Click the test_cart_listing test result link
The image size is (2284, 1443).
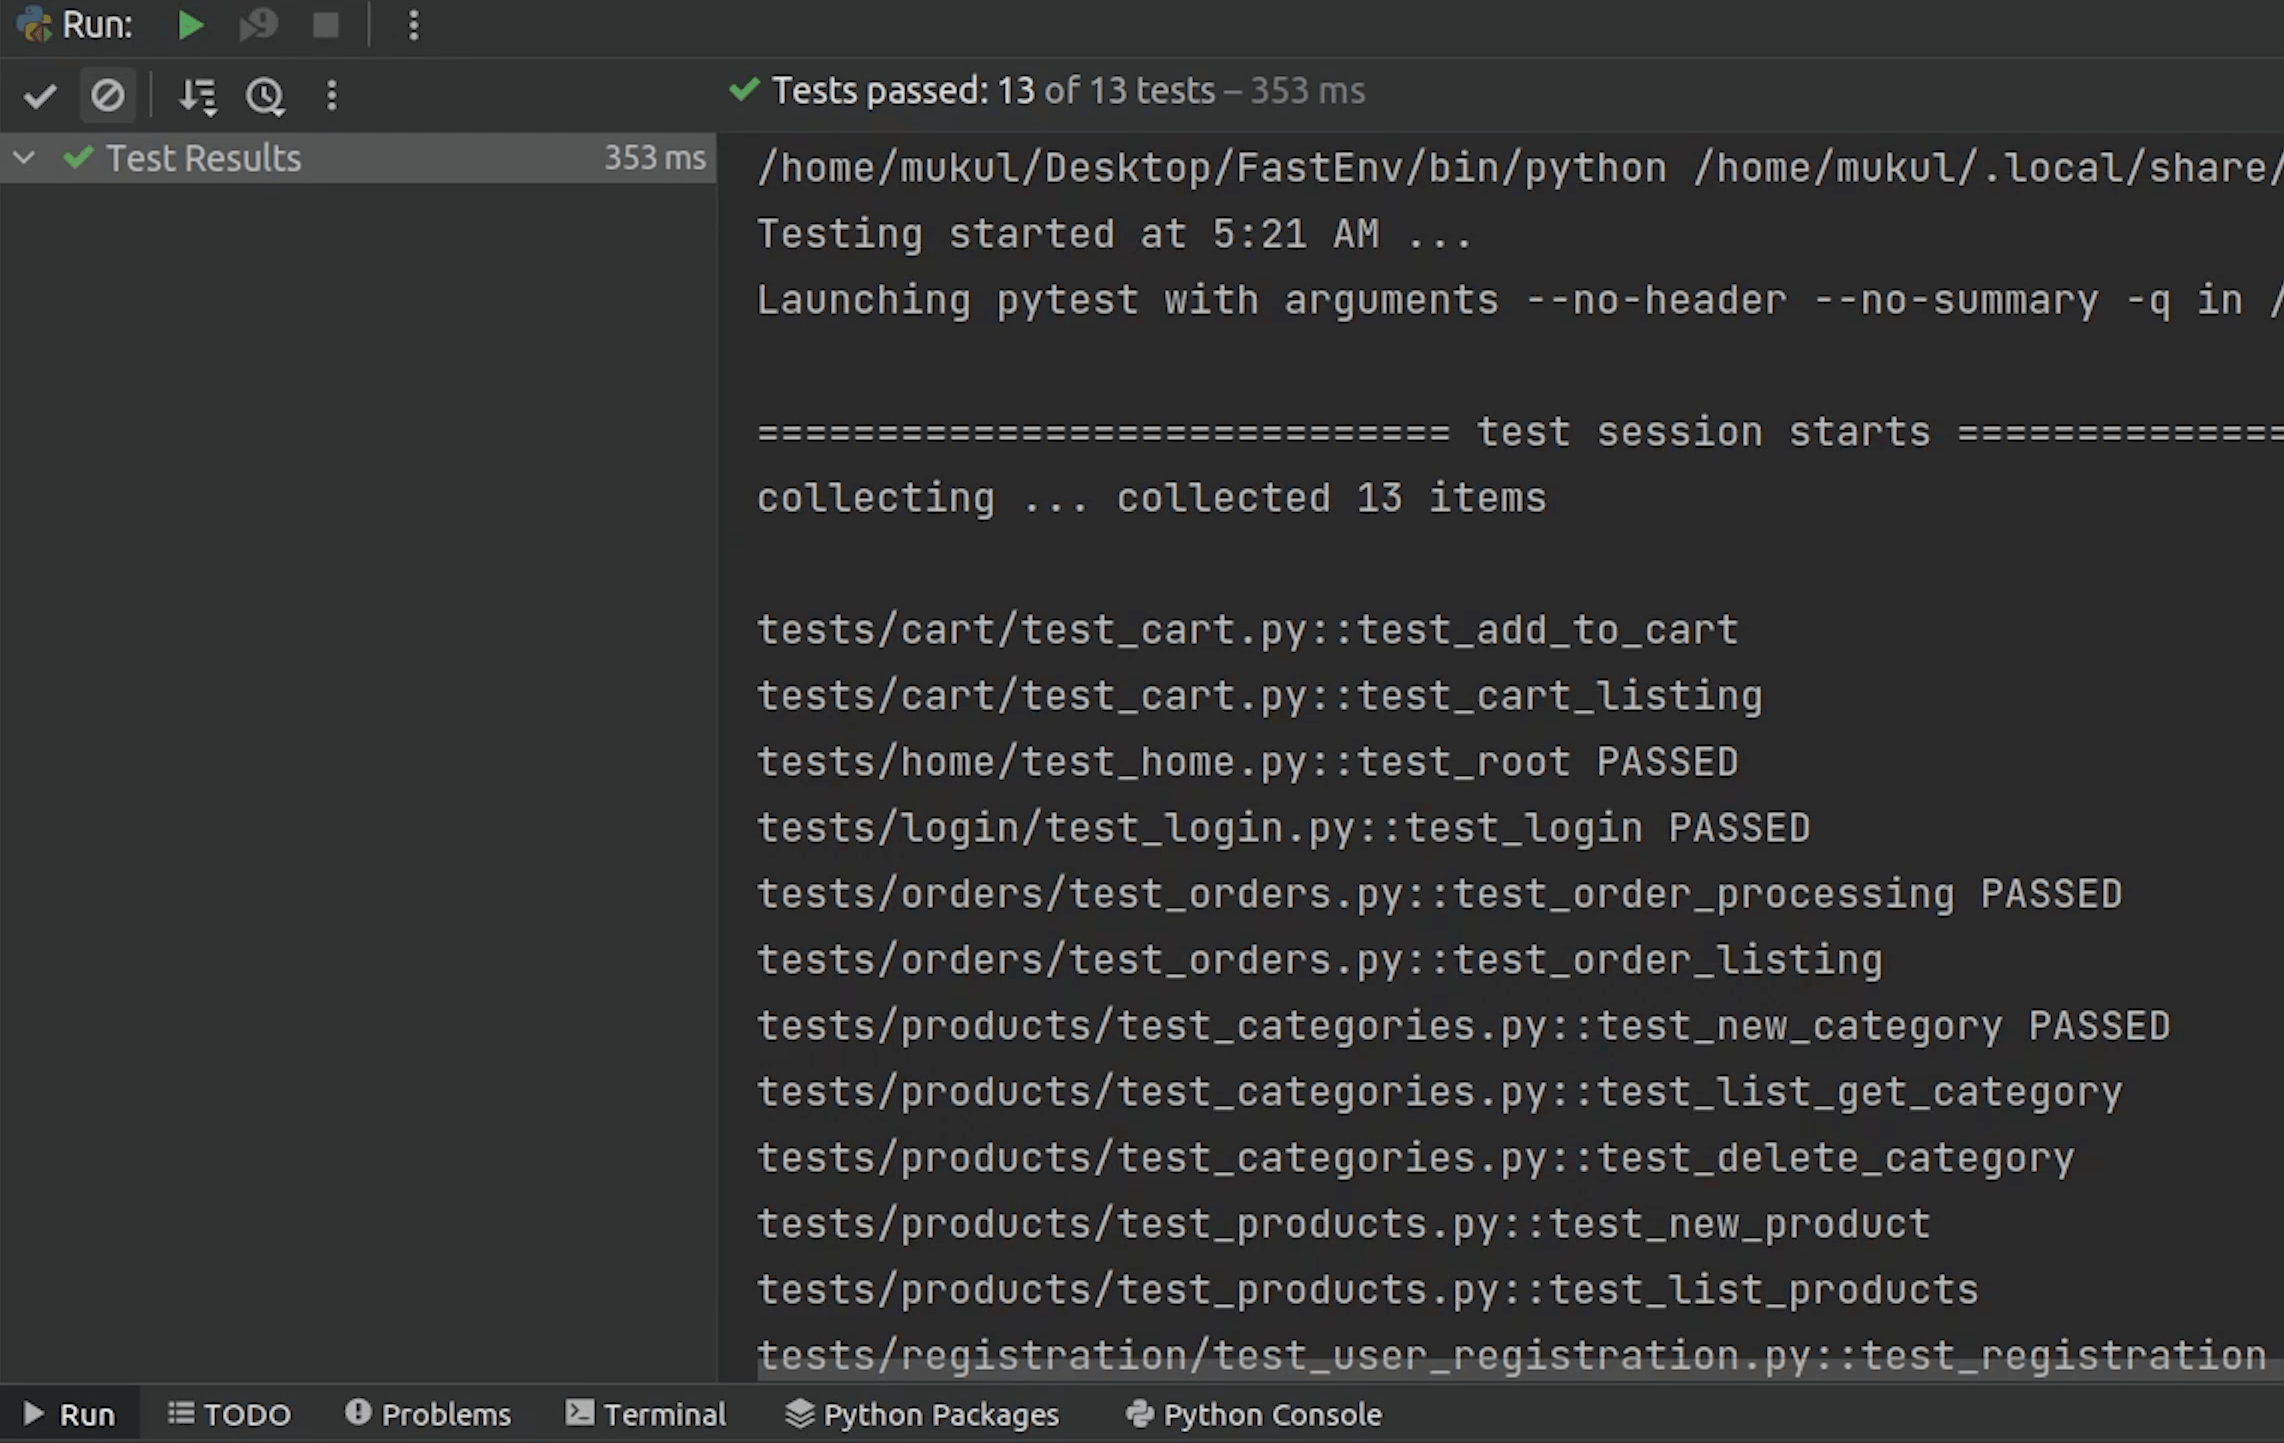1258,695
